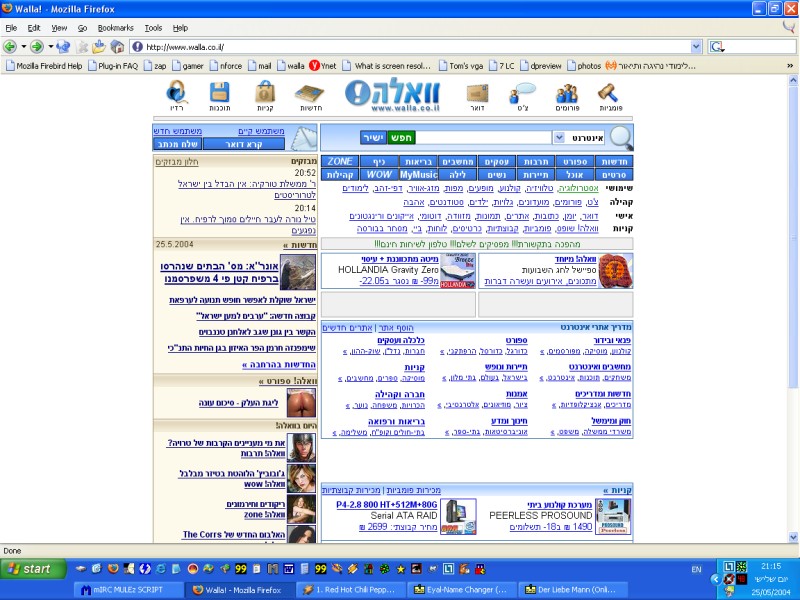
Task: Click the Walla logo at the page top
Action: point(392,95)
